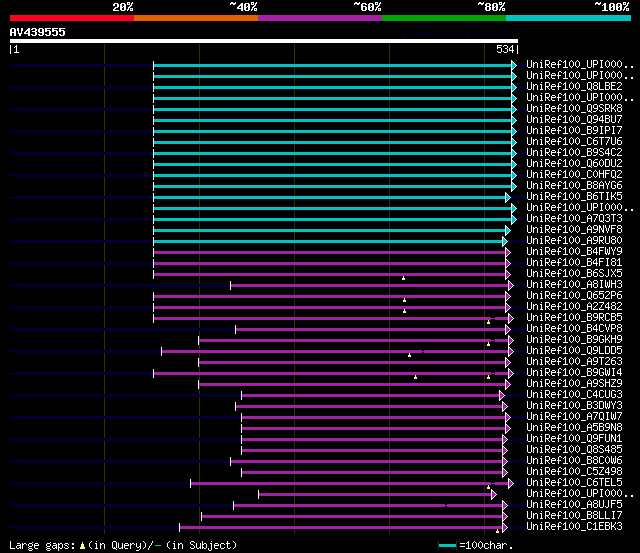Select the UniRef100_A7Q3T3 label
Image resolution: width=640 pixels, height=553 pixels.
click(x=574, y=219)
